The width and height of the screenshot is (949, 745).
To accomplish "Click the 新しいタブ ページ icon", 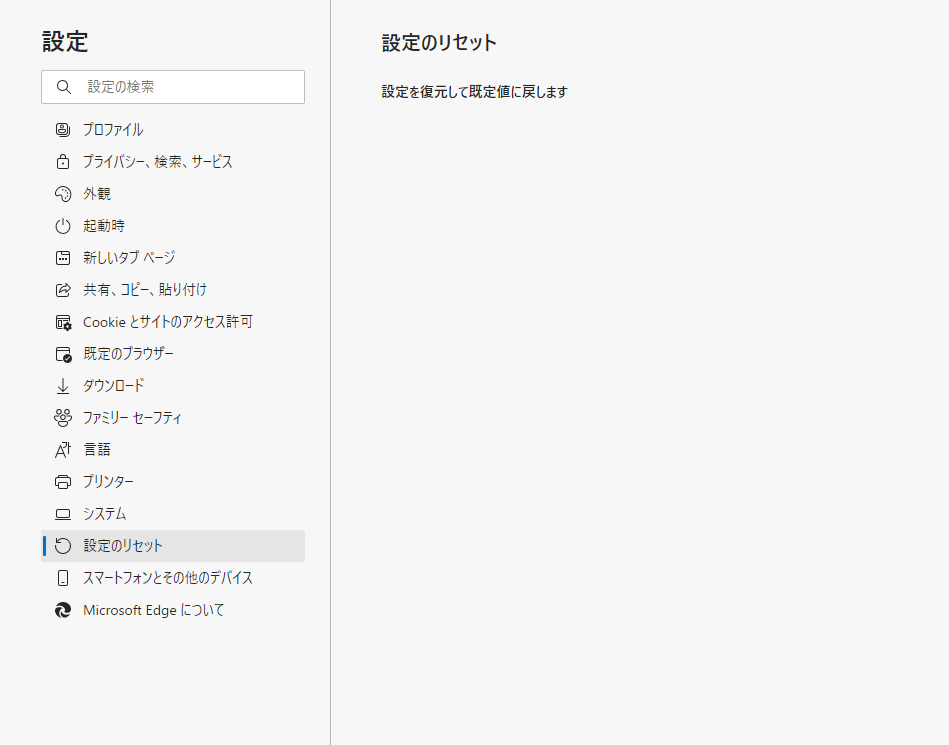I will pos(63,257).
